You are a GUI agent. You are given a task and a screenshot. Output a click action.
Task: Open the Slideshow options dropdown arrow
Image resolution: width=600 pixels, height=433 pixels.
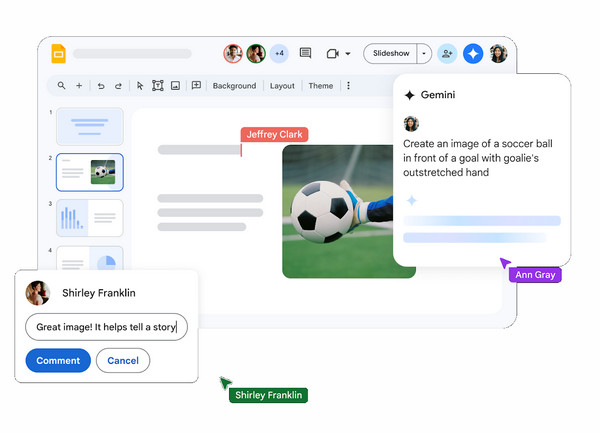[x=424, y=54]
